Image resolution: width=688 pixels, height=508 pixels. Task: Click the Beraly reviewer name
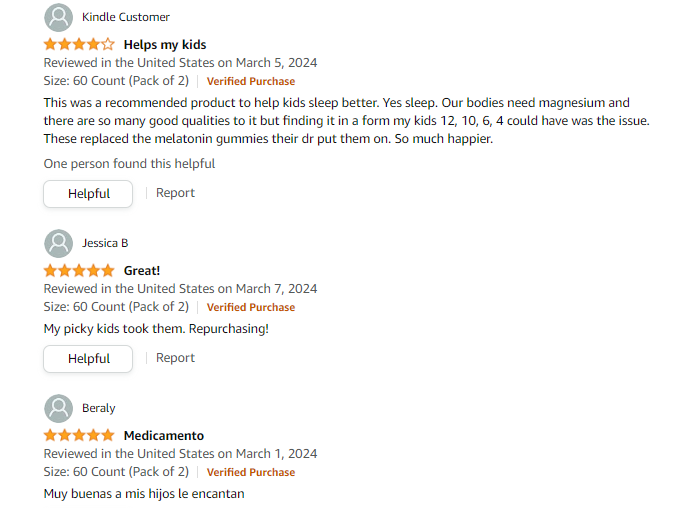coord(99,408)
